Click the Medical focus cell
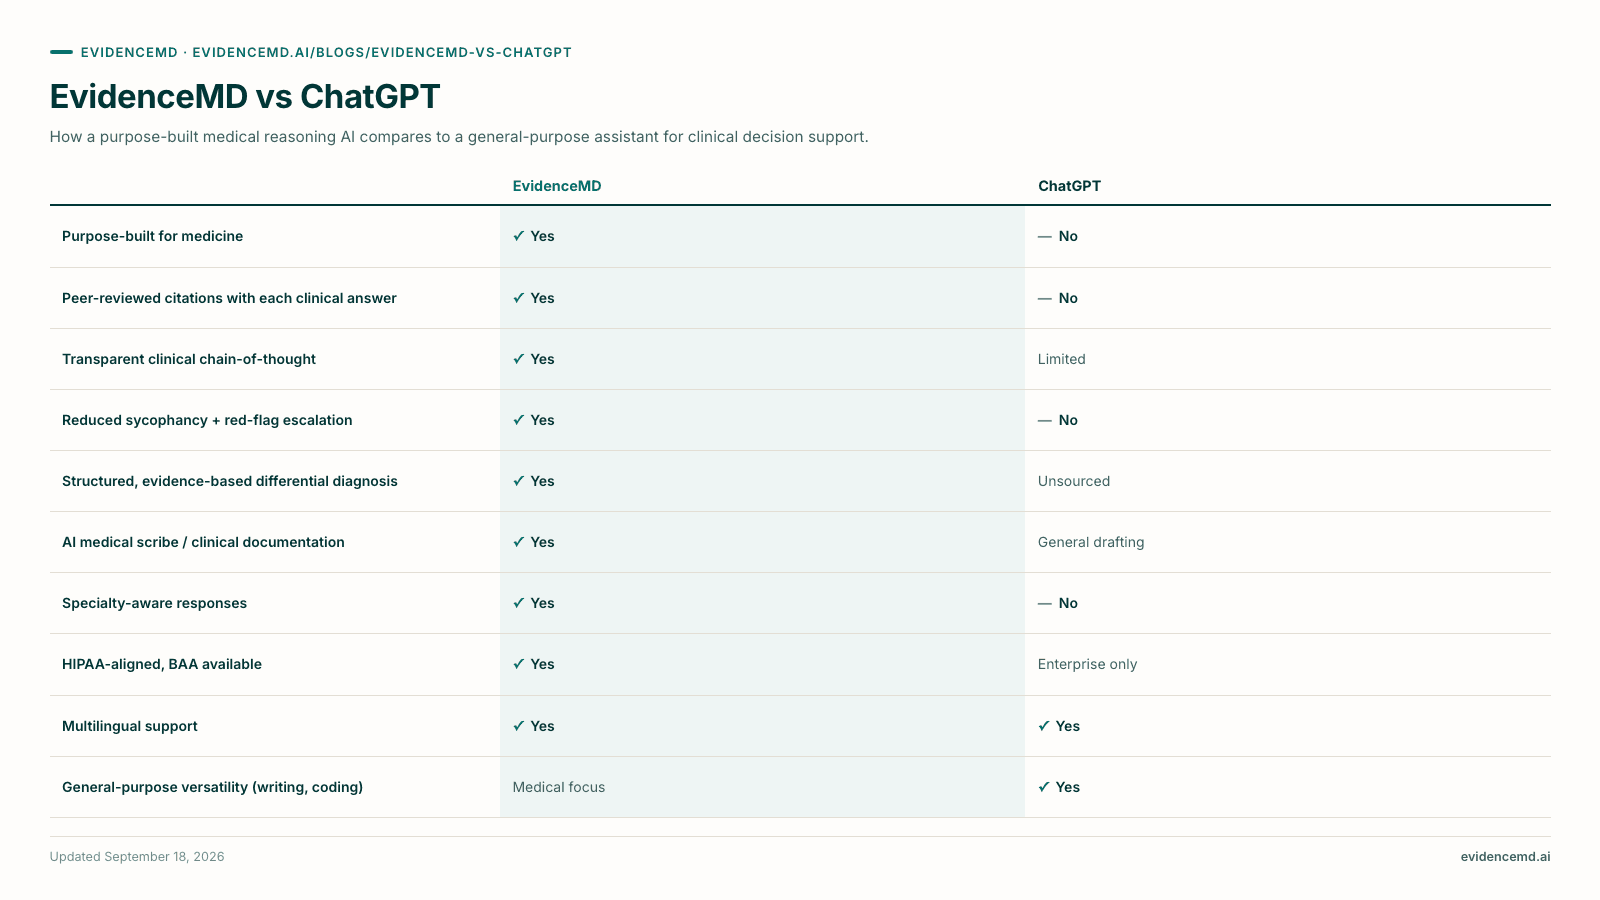The height and width of the screenshot is (900, 1600). click(x=559, y=787)
